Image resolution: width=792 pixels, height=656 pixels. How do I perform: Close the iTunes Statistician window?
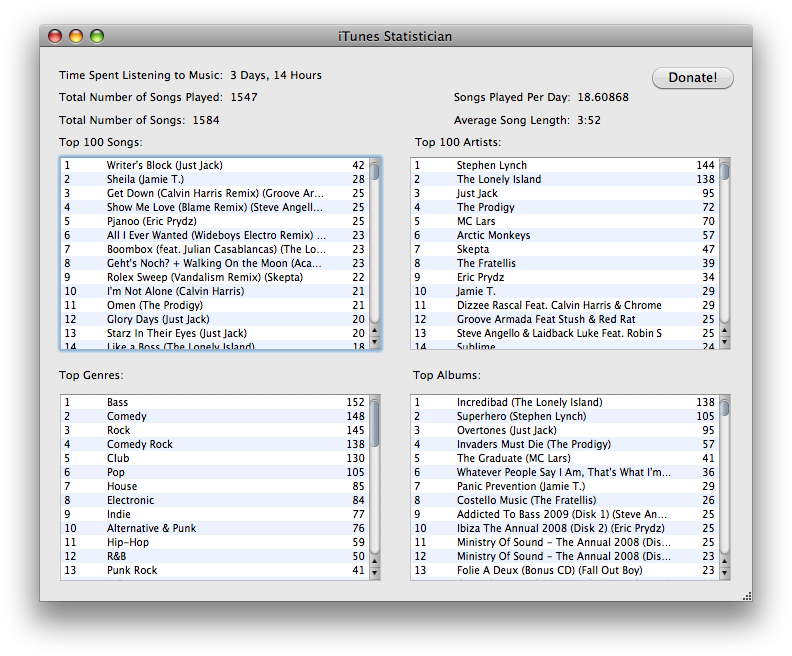tap(55, 36)
